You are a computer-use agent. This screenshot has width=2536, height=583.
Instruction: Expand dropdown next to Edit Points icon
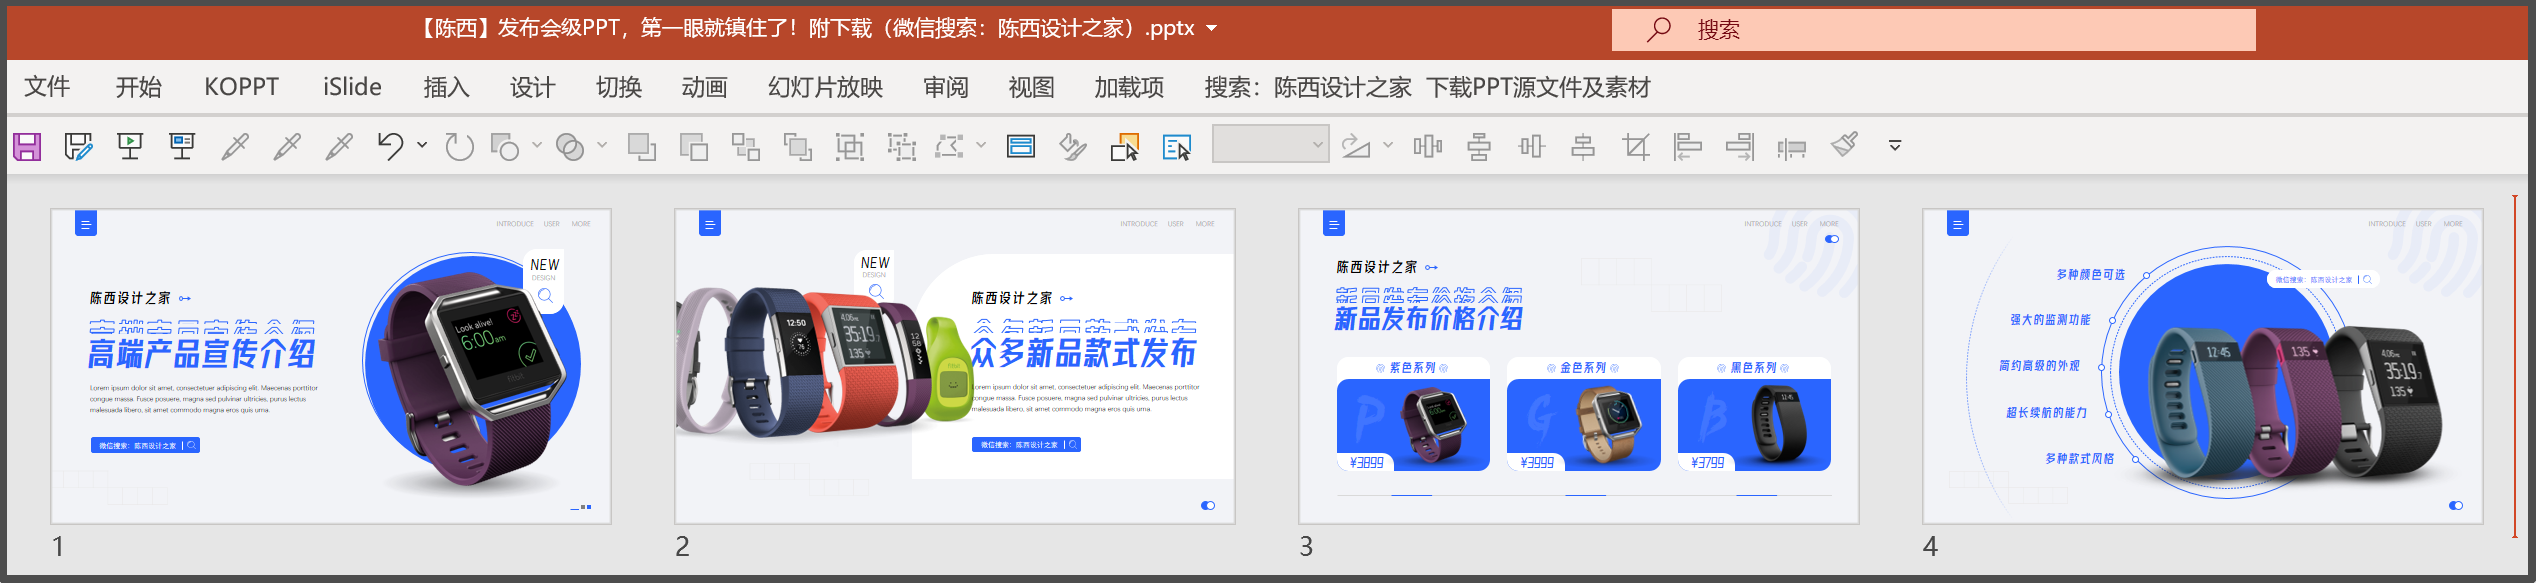981,146
